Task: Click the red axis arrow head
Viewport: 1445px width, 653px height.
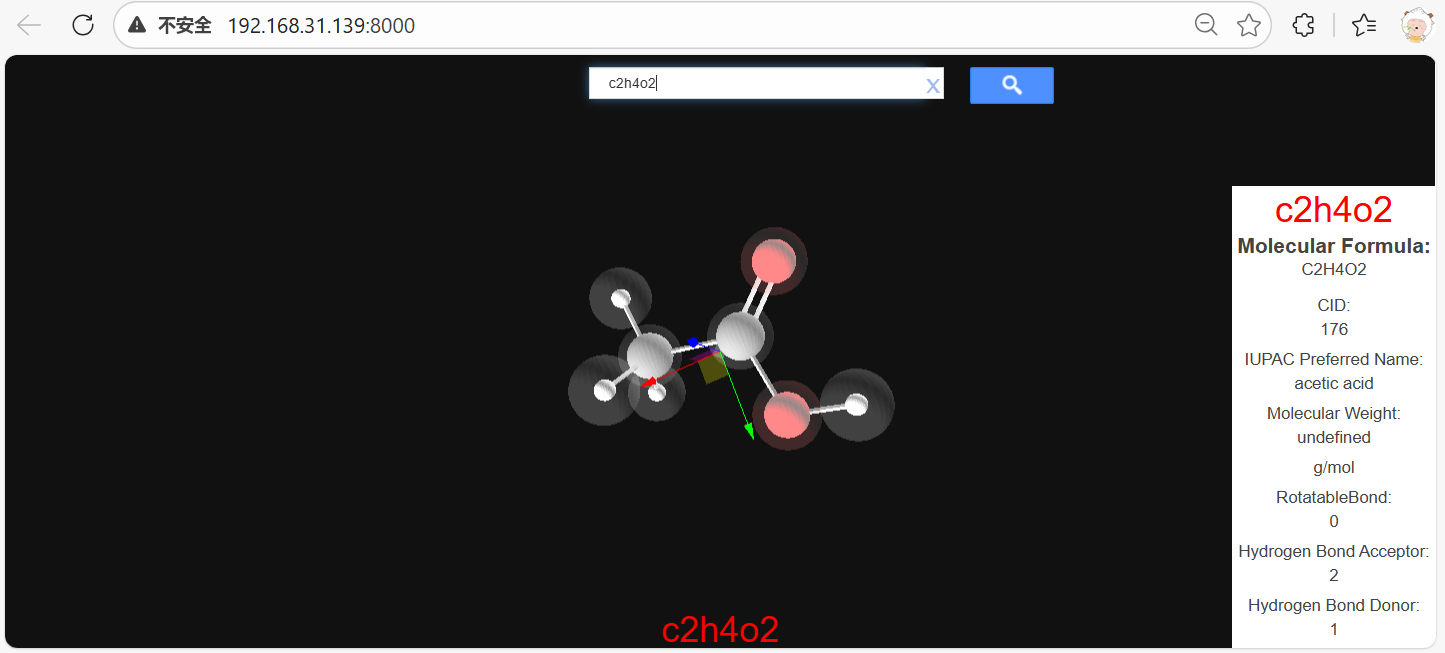Action: (x=650, y=382)
